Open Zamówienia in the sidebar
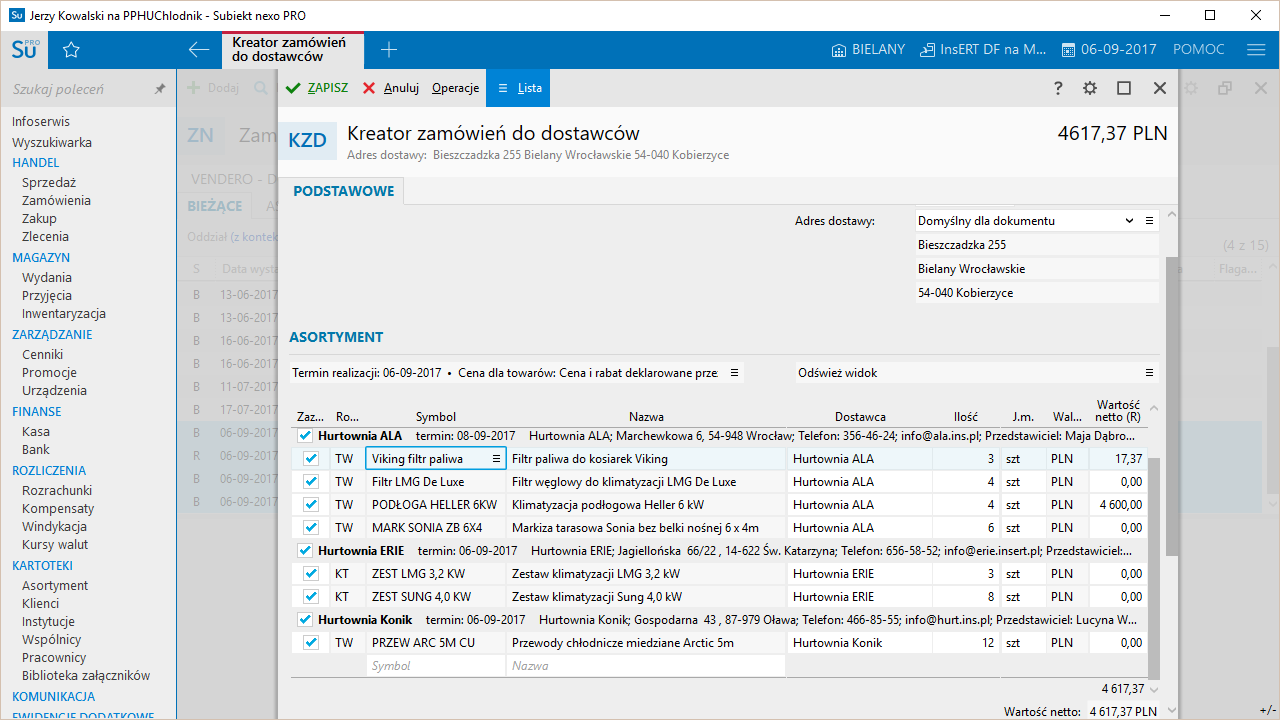This screenshot has height=720, width=1280. pyautogui.click(x=56, y=200)
